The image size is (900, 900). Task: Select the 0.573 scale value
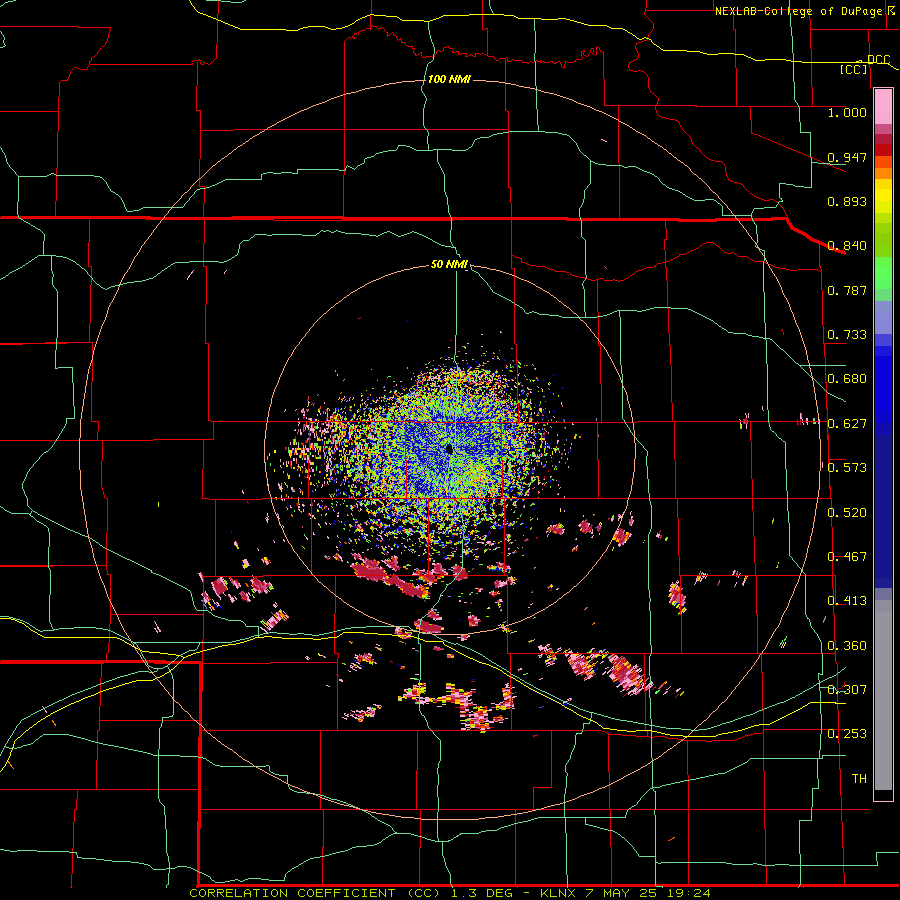pos(847,468)
